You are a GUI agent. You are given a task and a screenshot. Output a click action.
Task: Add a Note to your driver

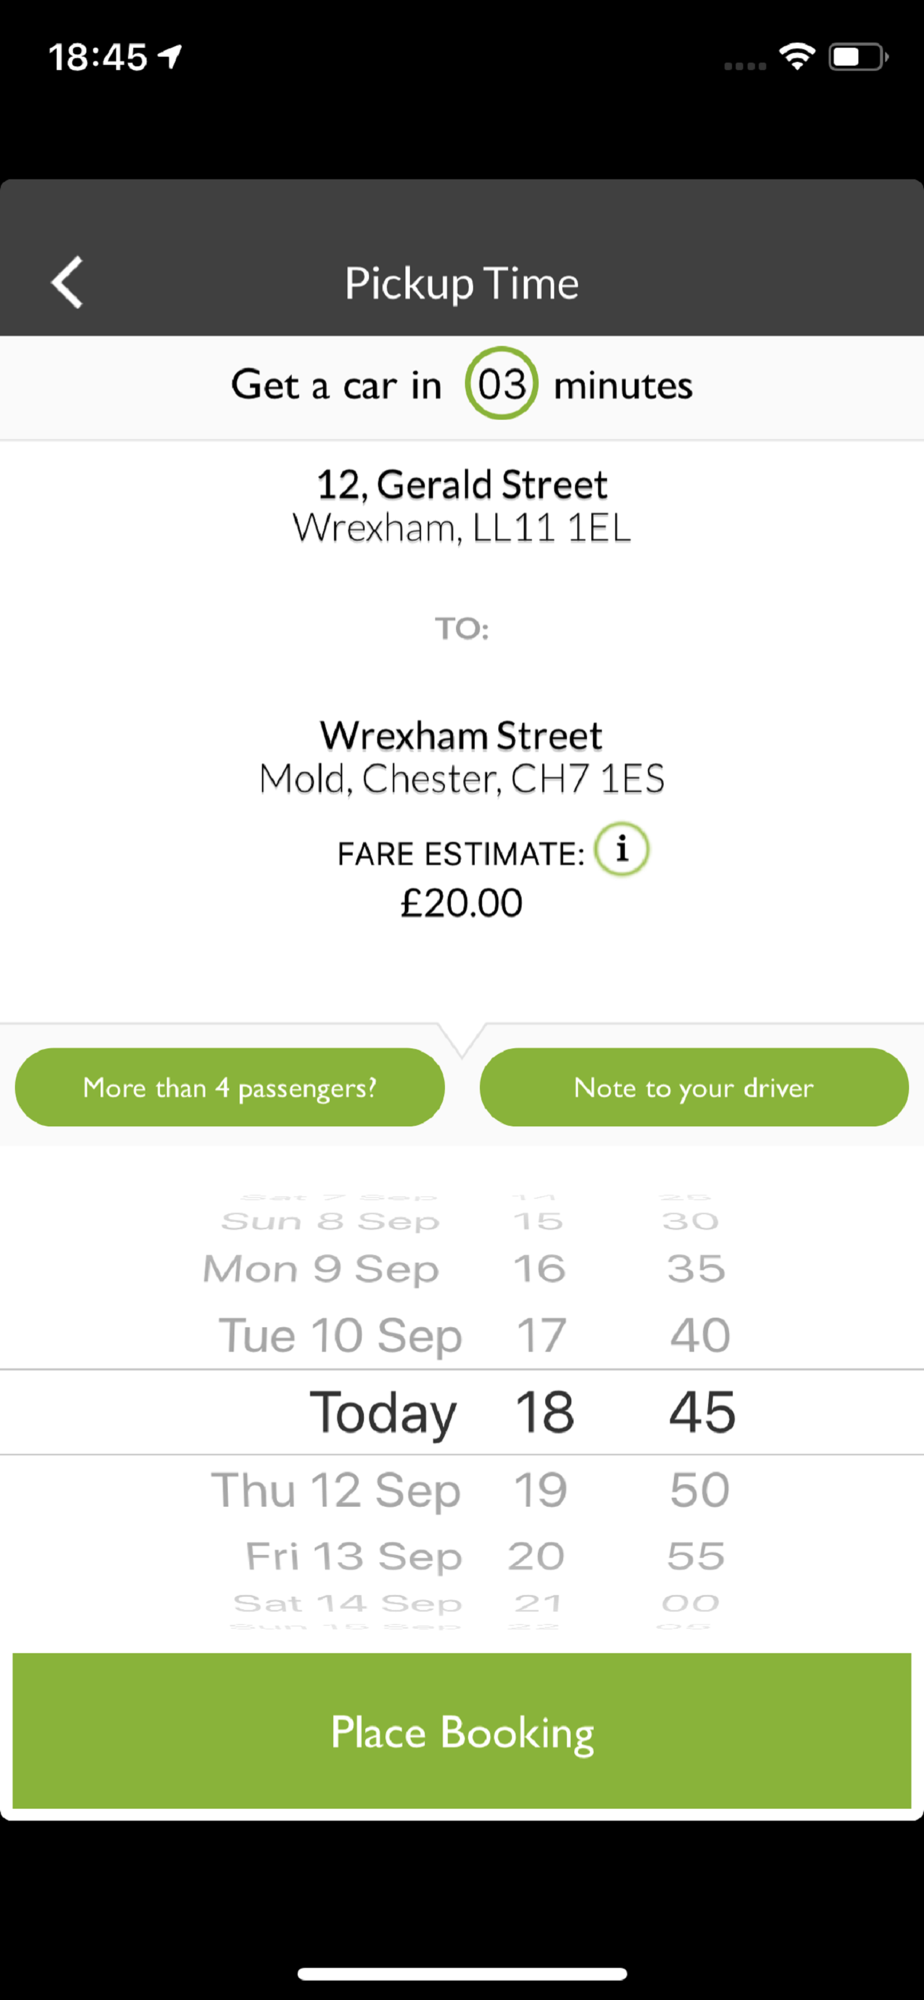coord(694,1087)
